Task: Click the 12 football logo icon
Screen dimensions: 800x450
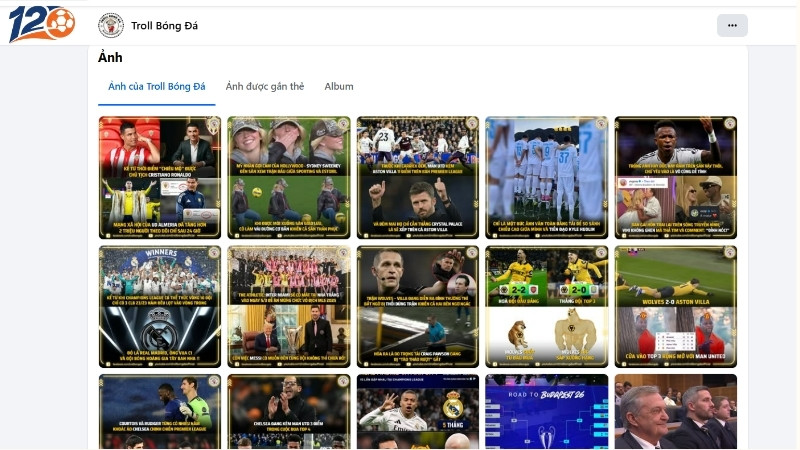Action: click(x=42, y=24)
